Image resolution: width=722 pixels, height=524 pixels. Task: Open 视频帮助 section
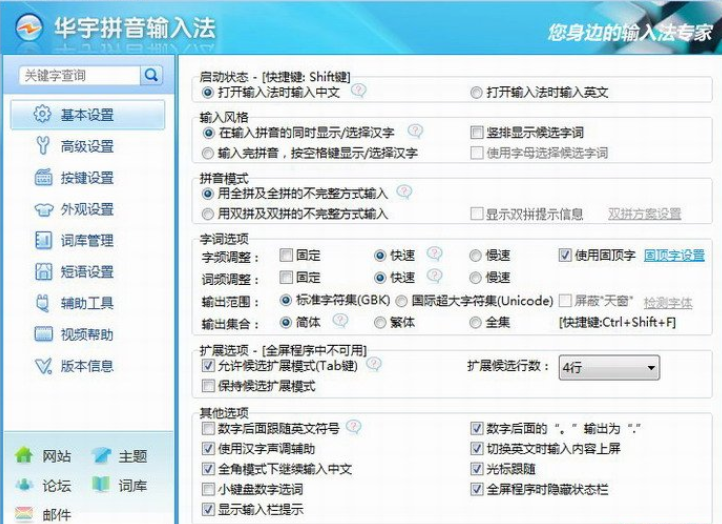point(87,334)
